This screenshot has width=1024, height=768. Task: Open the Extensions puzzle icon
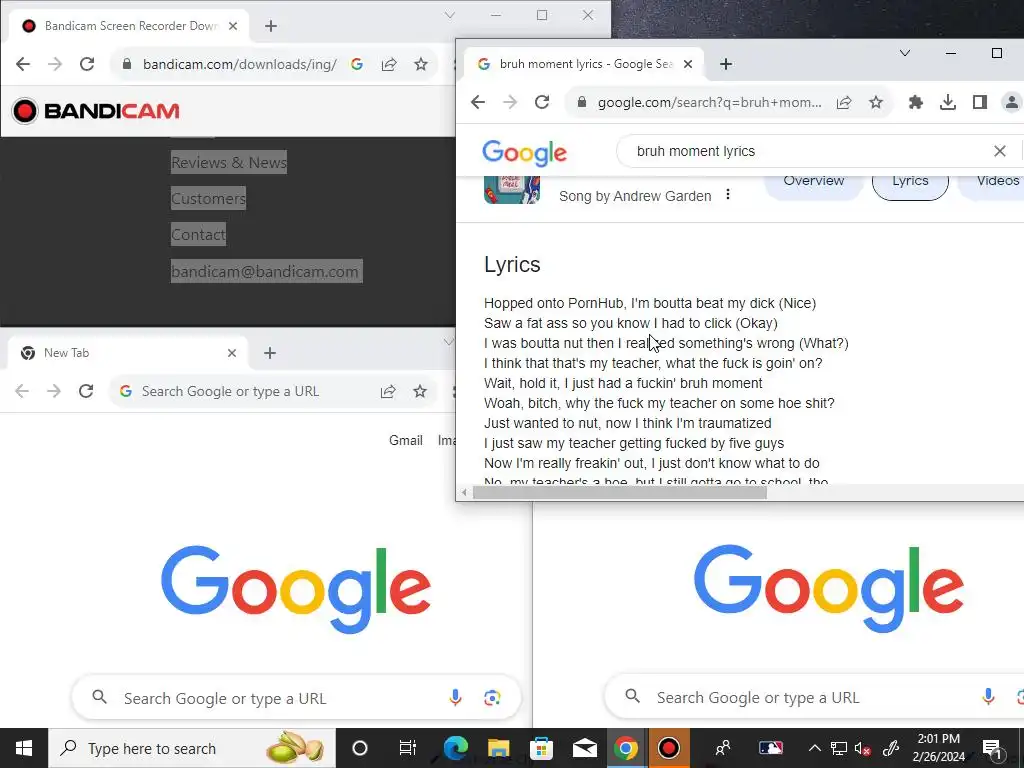[916, 102]
